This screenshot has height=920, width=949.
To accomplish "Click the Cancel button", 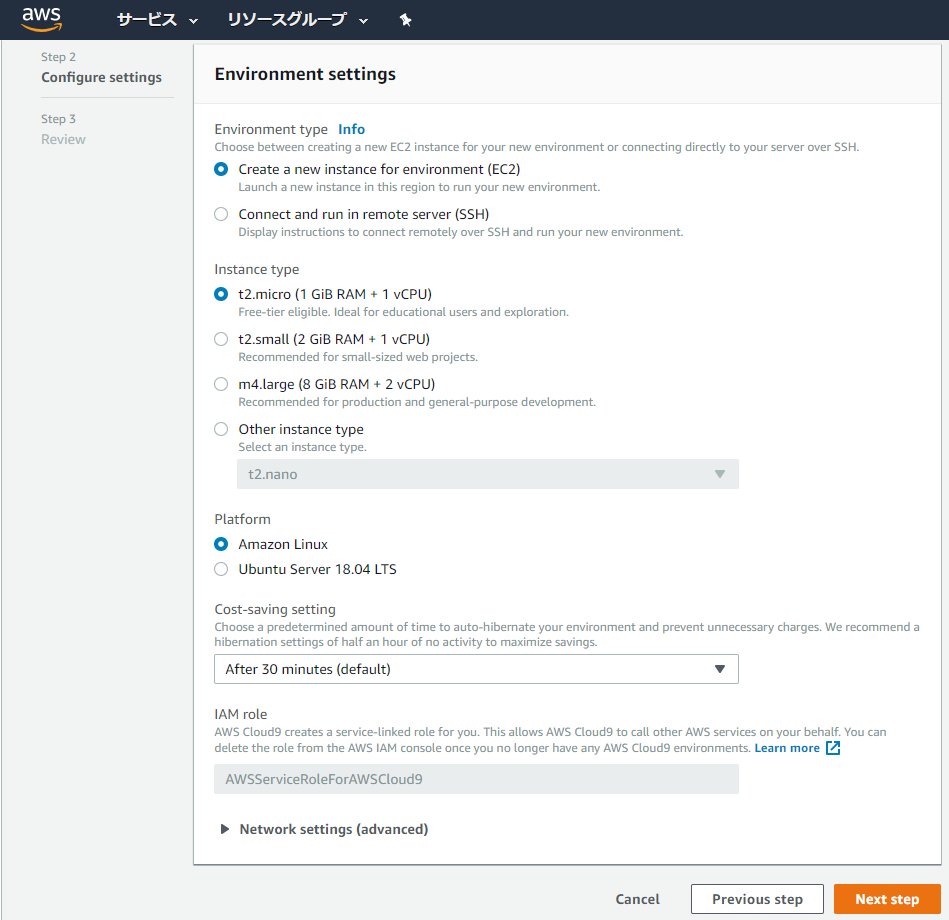I will 637,899.
